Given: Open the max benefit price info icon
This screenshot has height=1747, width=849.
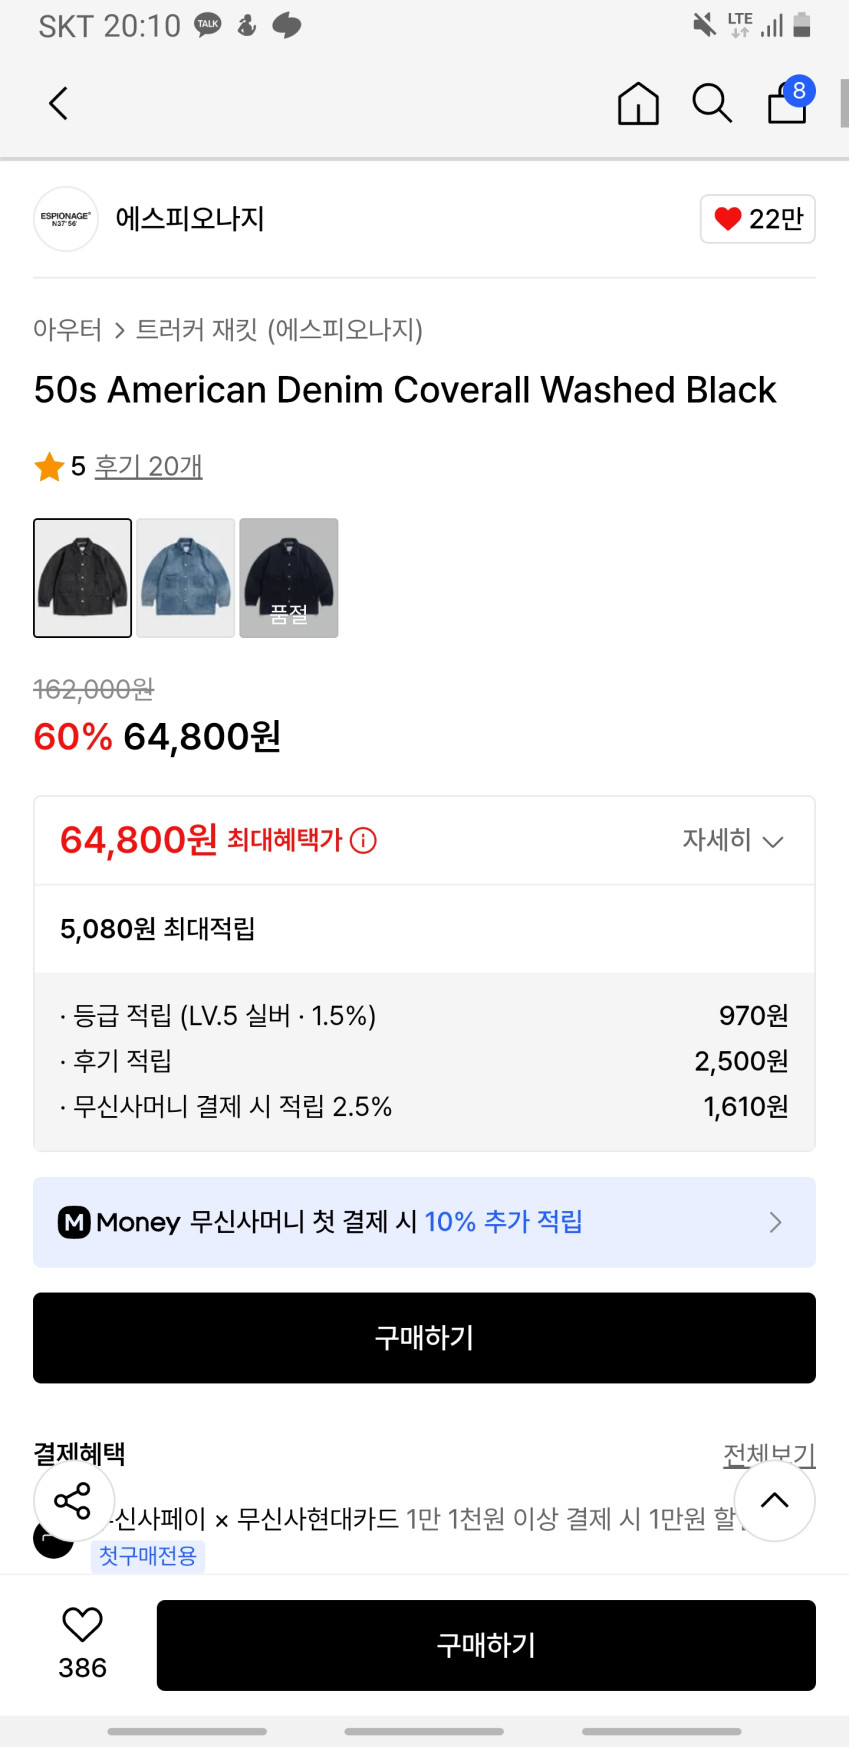Looking at the screenshot, I should [x=364, y=841].
